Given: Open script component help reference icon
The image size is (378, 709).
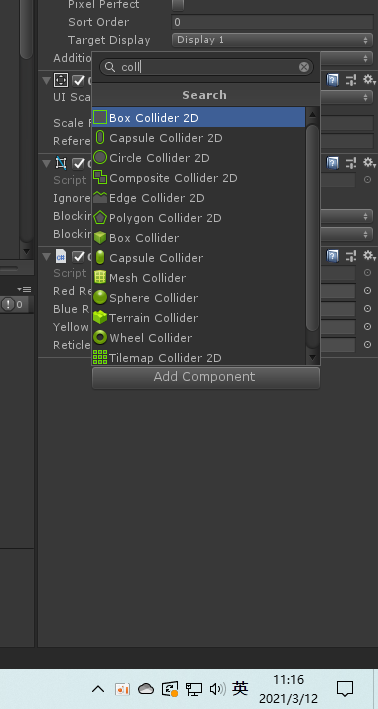Looking at the screenshot, I should point(332,256).
